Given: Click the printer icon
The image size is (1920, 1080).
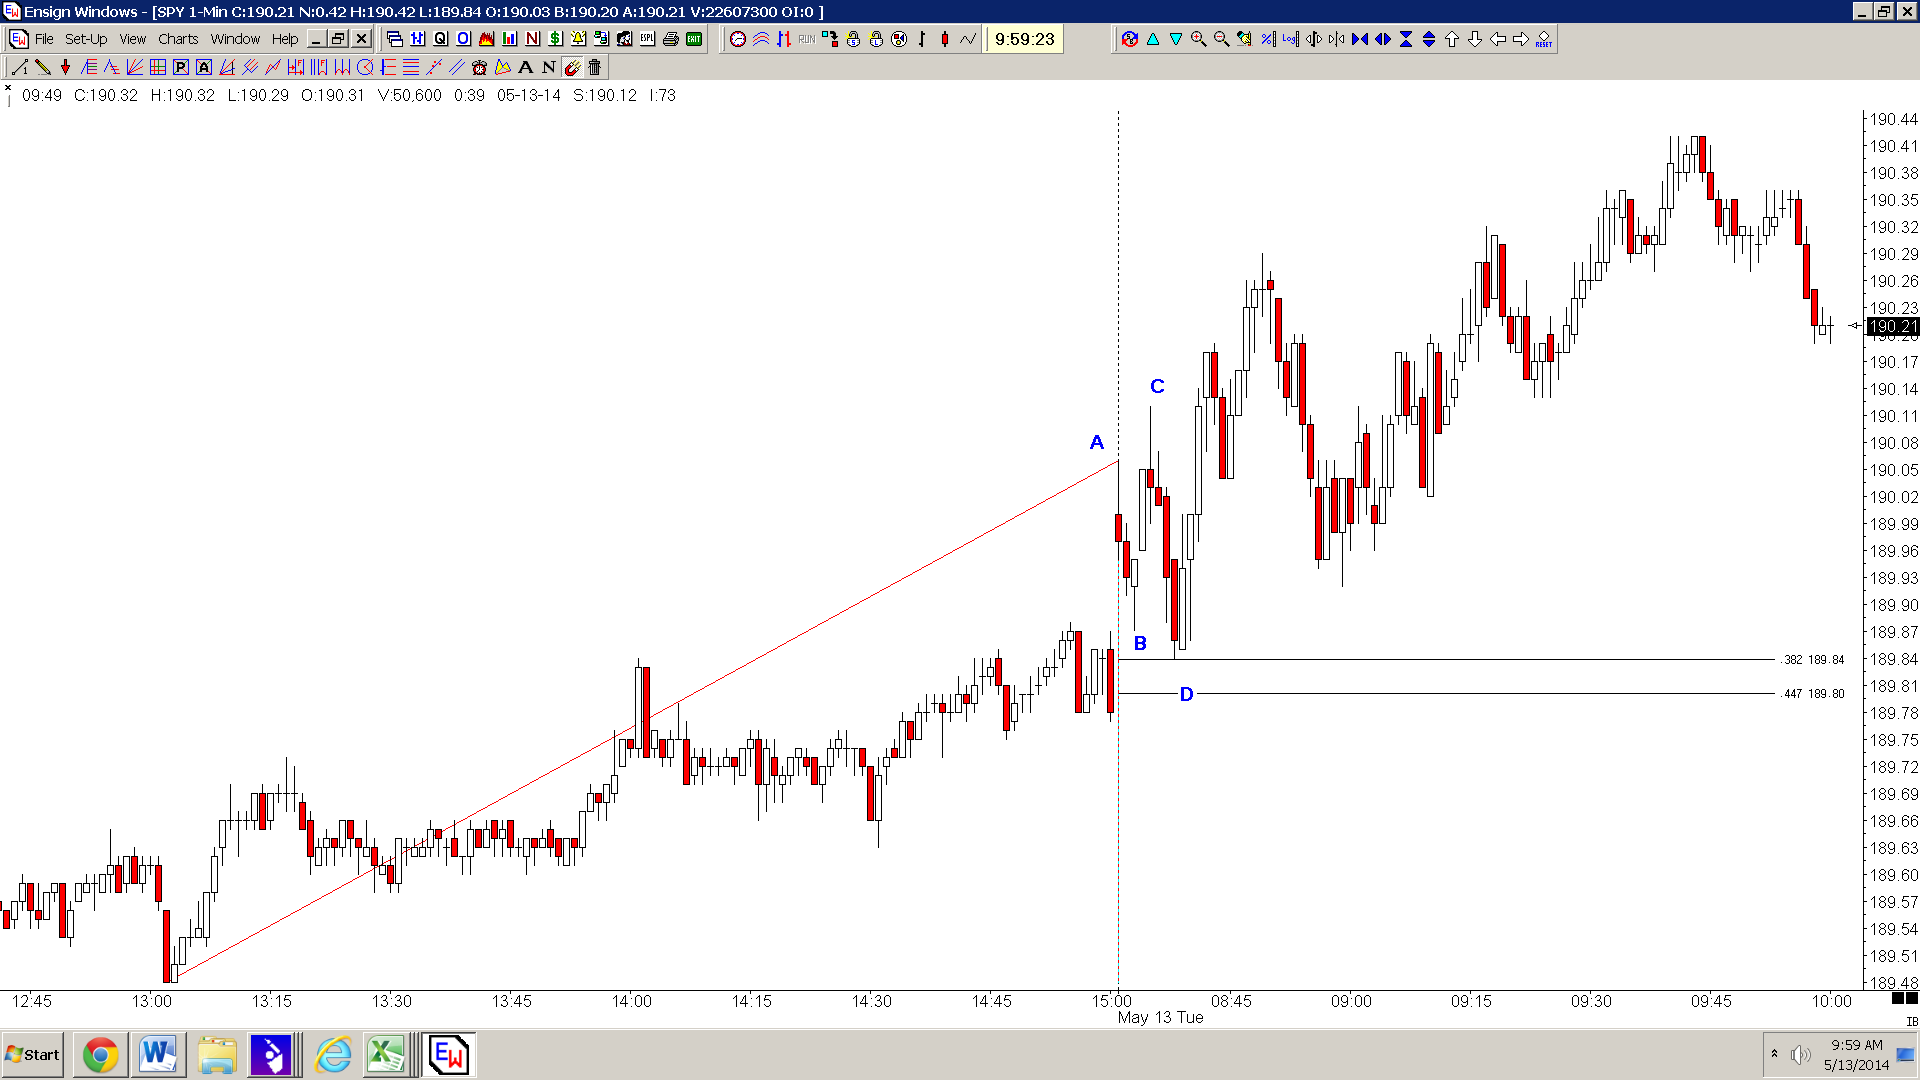Looking at the screenshot, I should point(671,39).
